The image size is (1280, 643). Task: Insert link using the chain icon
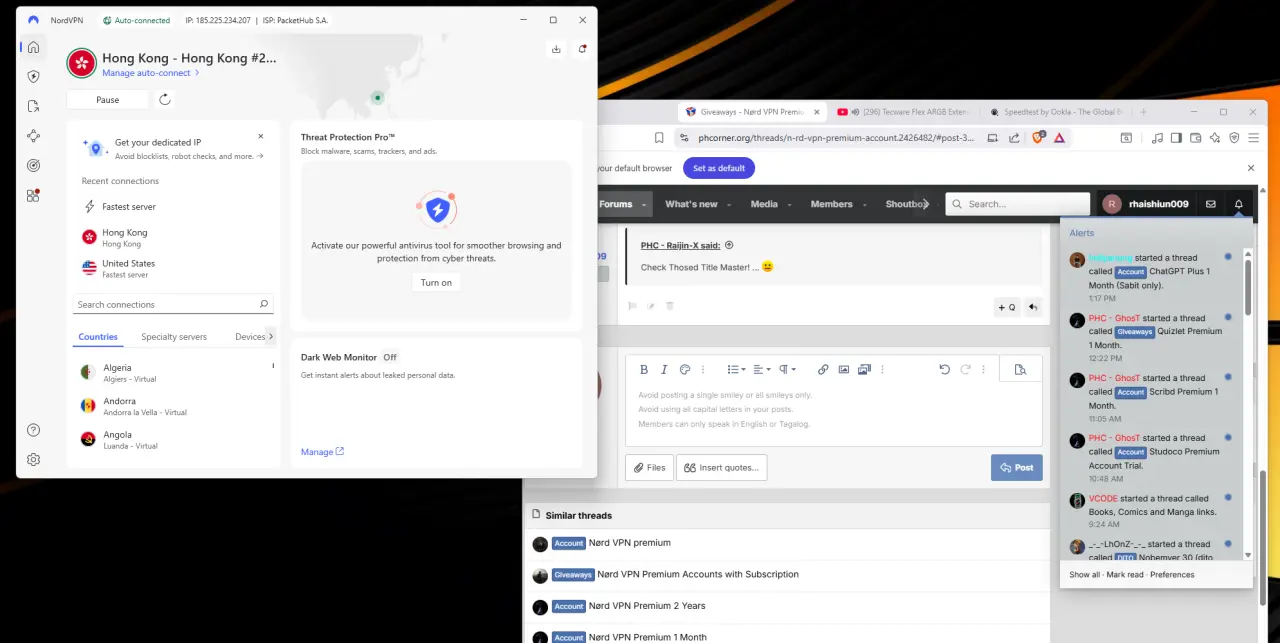823,369
